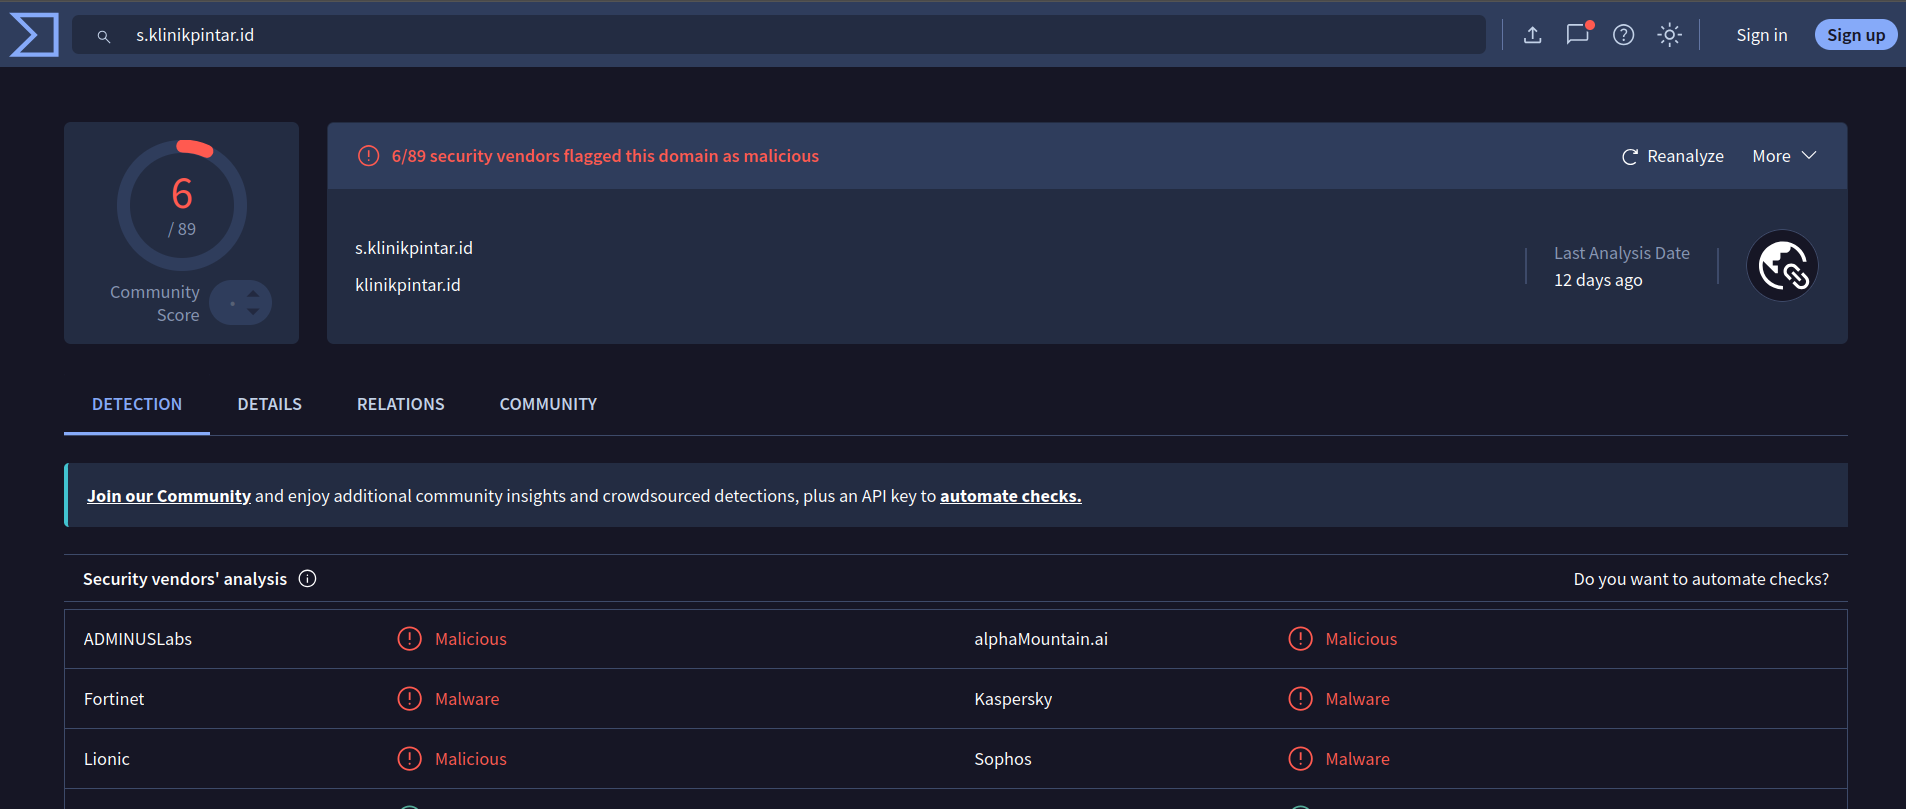Image resolution: width=1906 pixels, height=809 pixels.
Task: Click Do you want to automate checks?
Action: [x=1701, y=579]
